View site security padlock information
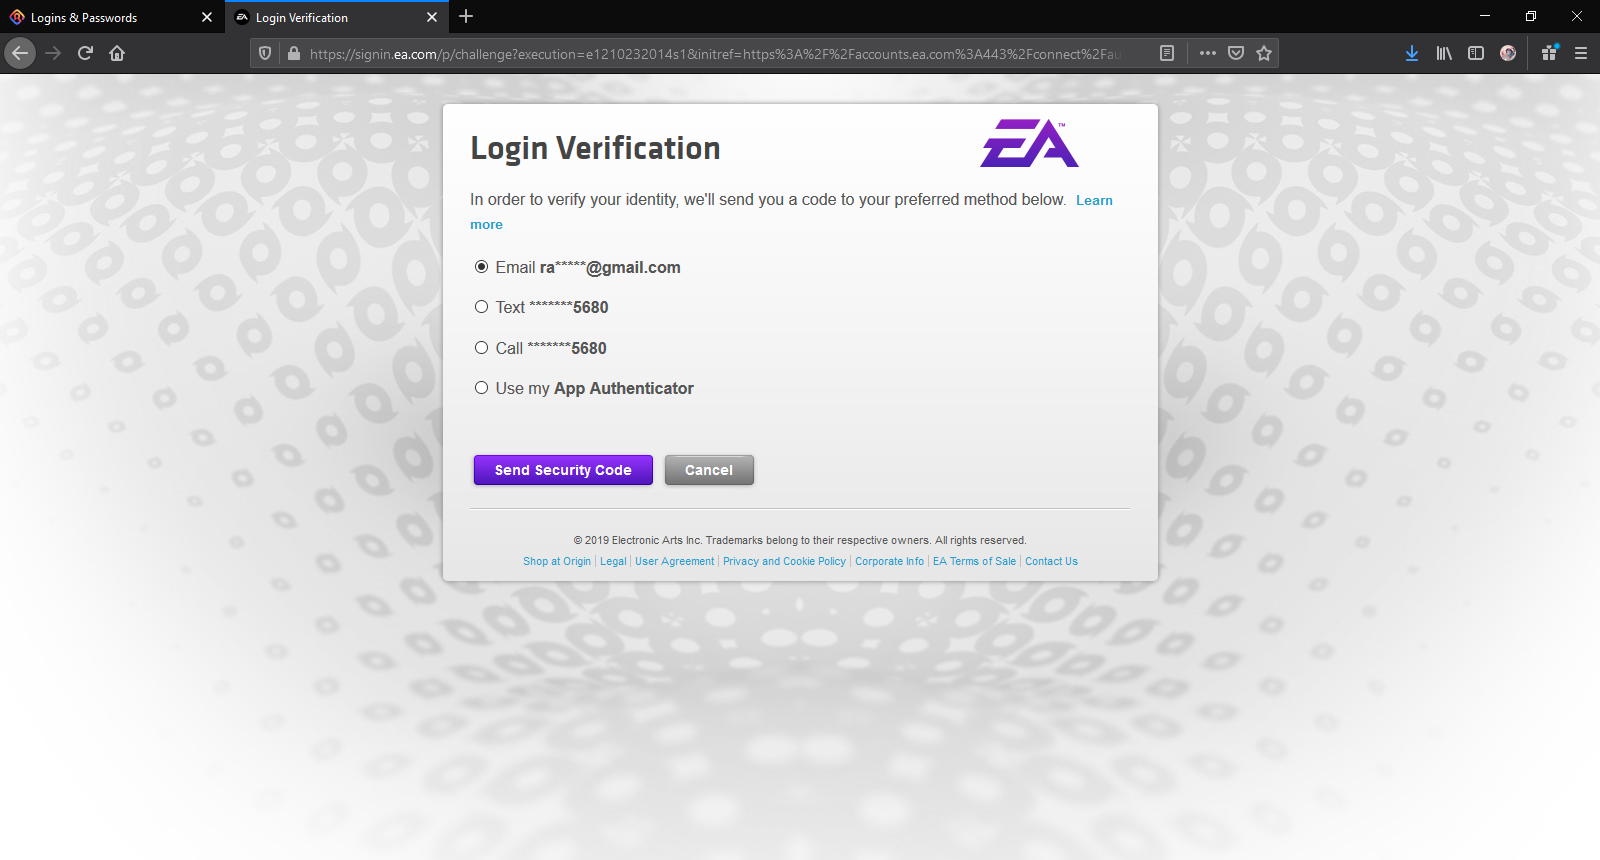1600x860 pixels. tap(293, 53)
